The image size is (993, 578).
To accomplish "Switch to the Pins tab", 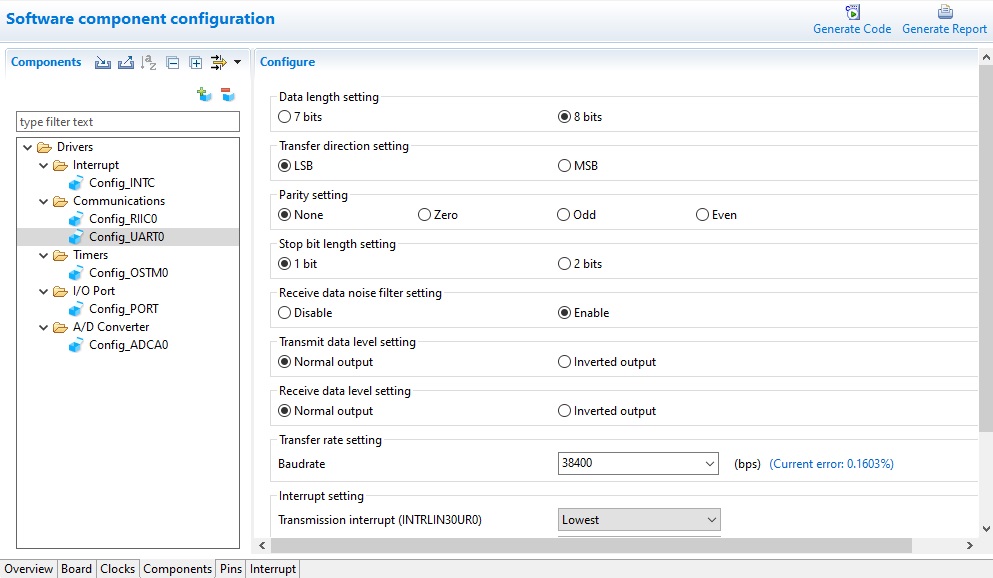I will [x=231, y=569].
